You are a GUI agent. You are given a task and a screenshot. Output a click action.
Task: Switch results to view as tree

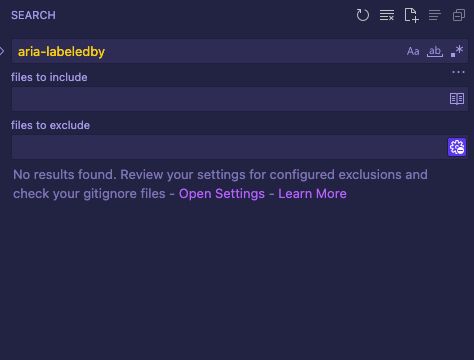pos(435,15)
